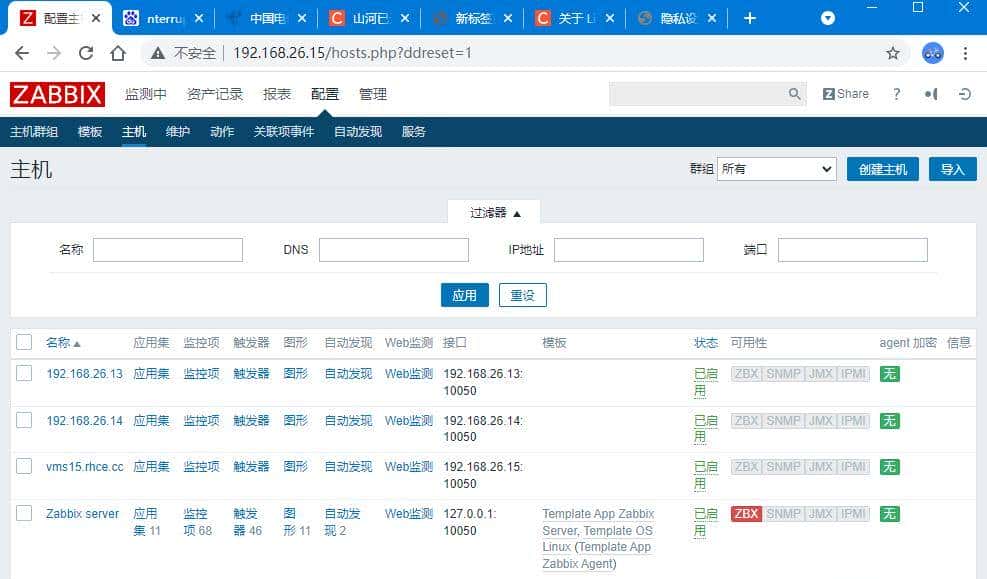Click the SNMP availability icon for 192.168.26.13
The height and width of the screenshot is (579, 987).
[x=785, y=372]
